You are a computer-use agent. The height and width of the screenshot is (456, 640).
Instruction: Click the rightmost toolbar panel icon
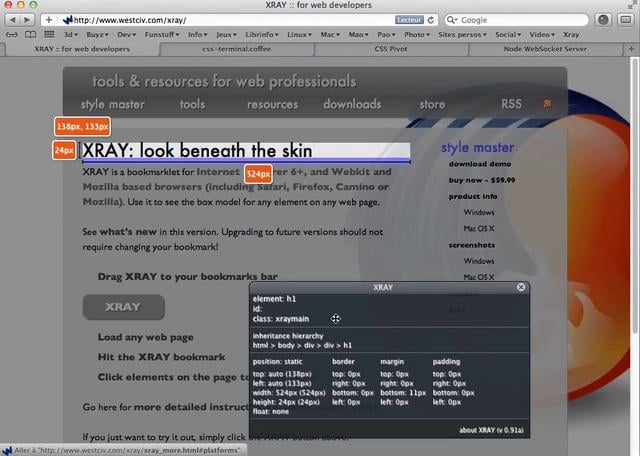[626, 20]
